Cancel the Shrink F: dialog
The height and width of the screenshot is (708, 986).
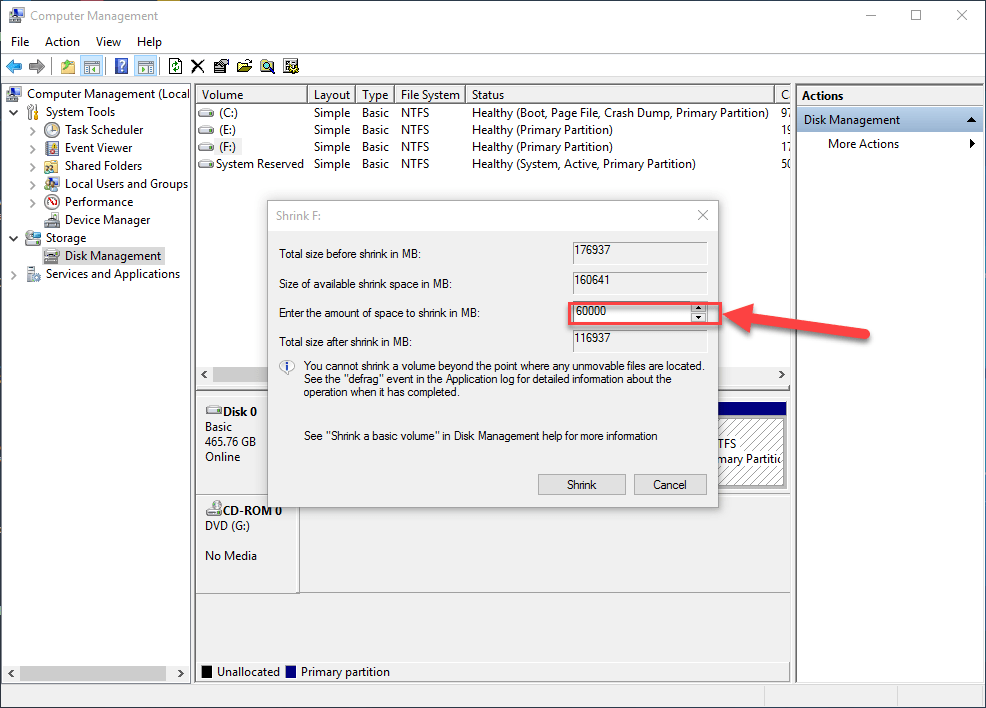tap(669, 485)
